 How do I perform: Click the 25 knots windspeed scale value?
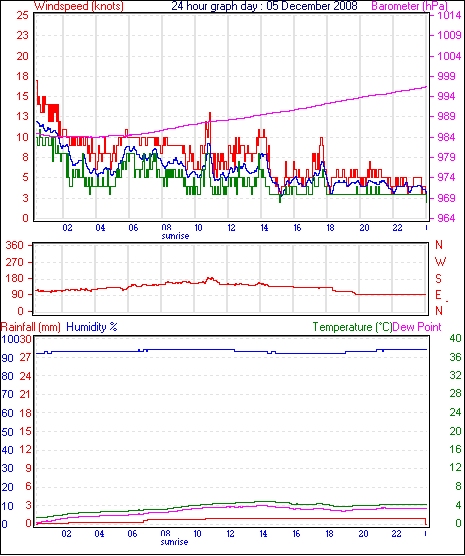[x=23, y=15]
